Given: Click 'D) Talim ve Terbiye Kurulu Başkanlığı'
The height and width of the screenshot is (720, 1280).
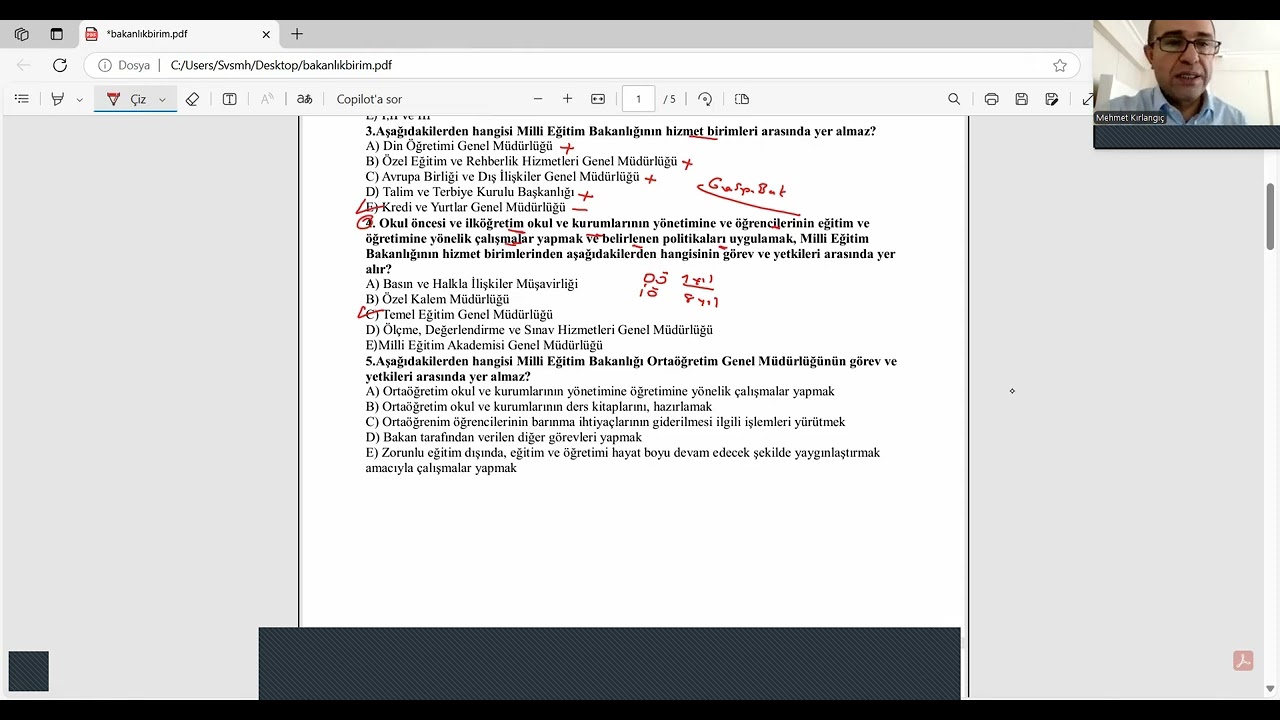Looking at the screenshot, I should click(x=470, y=192).
